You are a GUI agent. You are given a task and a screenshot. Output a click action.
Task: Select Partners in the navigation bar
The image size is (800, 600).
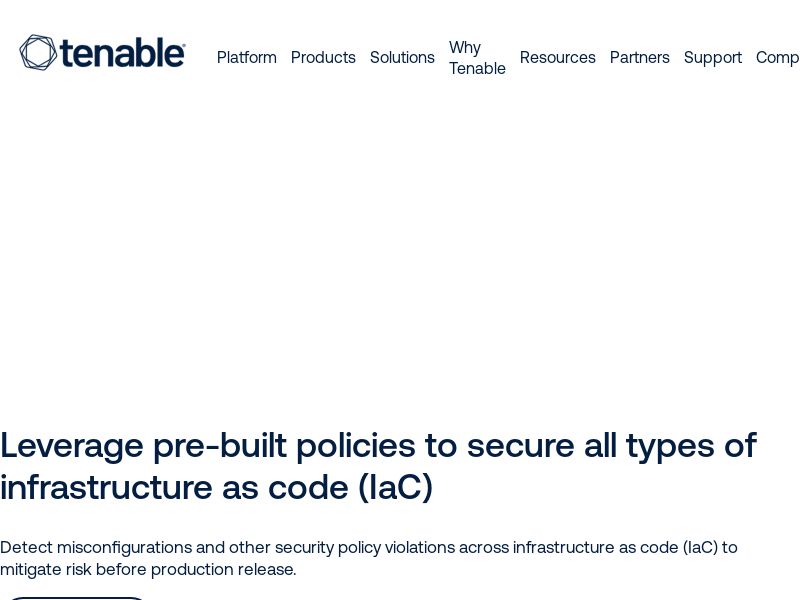tap(640, 57)
